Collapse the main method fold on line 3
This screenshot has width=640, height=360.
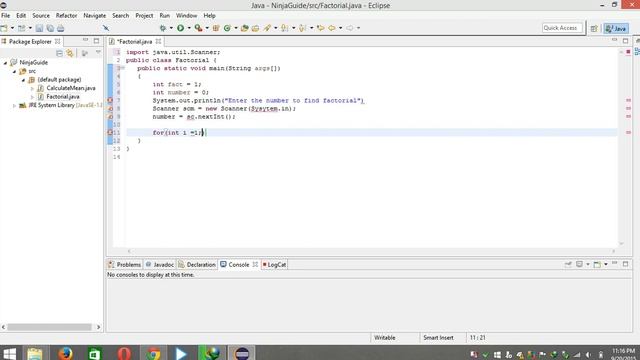tap(123, 68)
